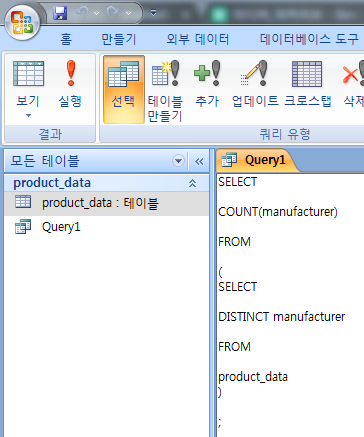Click the COUNT(manufacturer) line in SQL
364x437 pixels.
(278, 212)
